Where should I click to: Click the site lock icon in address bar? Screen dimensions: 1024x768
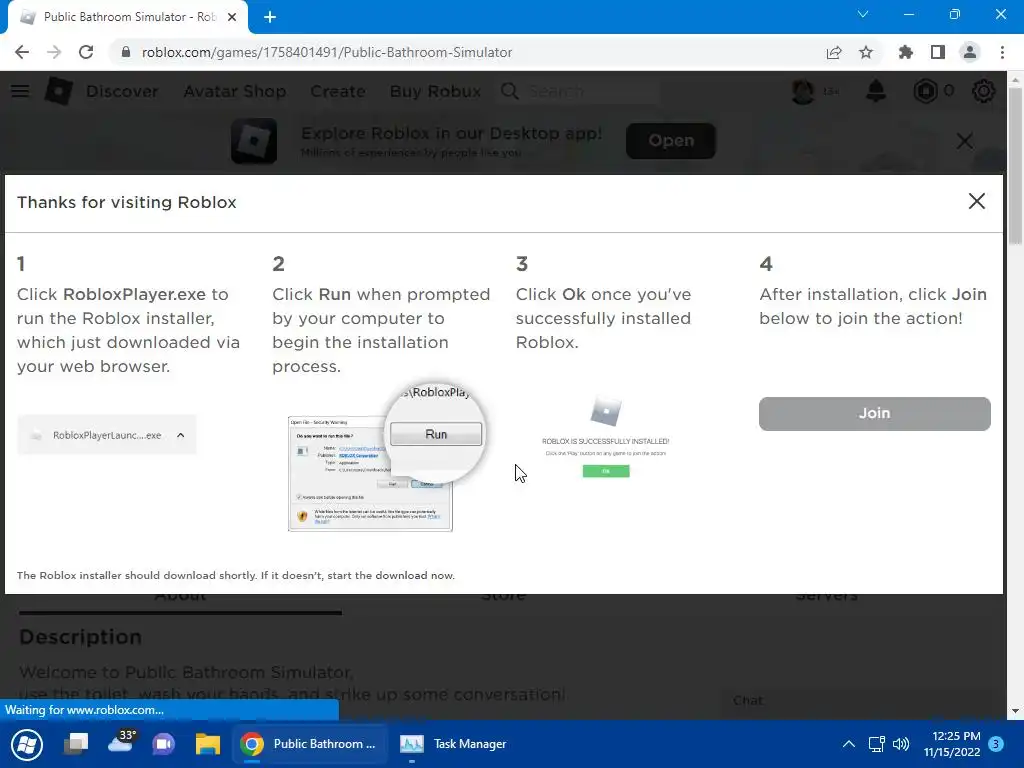click(126, 52)
